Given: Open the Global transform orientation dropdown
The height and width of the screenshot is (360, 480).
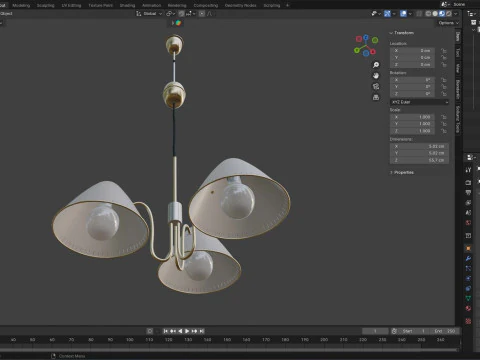Looking at the screenshot, I should [x=149, y=14].
